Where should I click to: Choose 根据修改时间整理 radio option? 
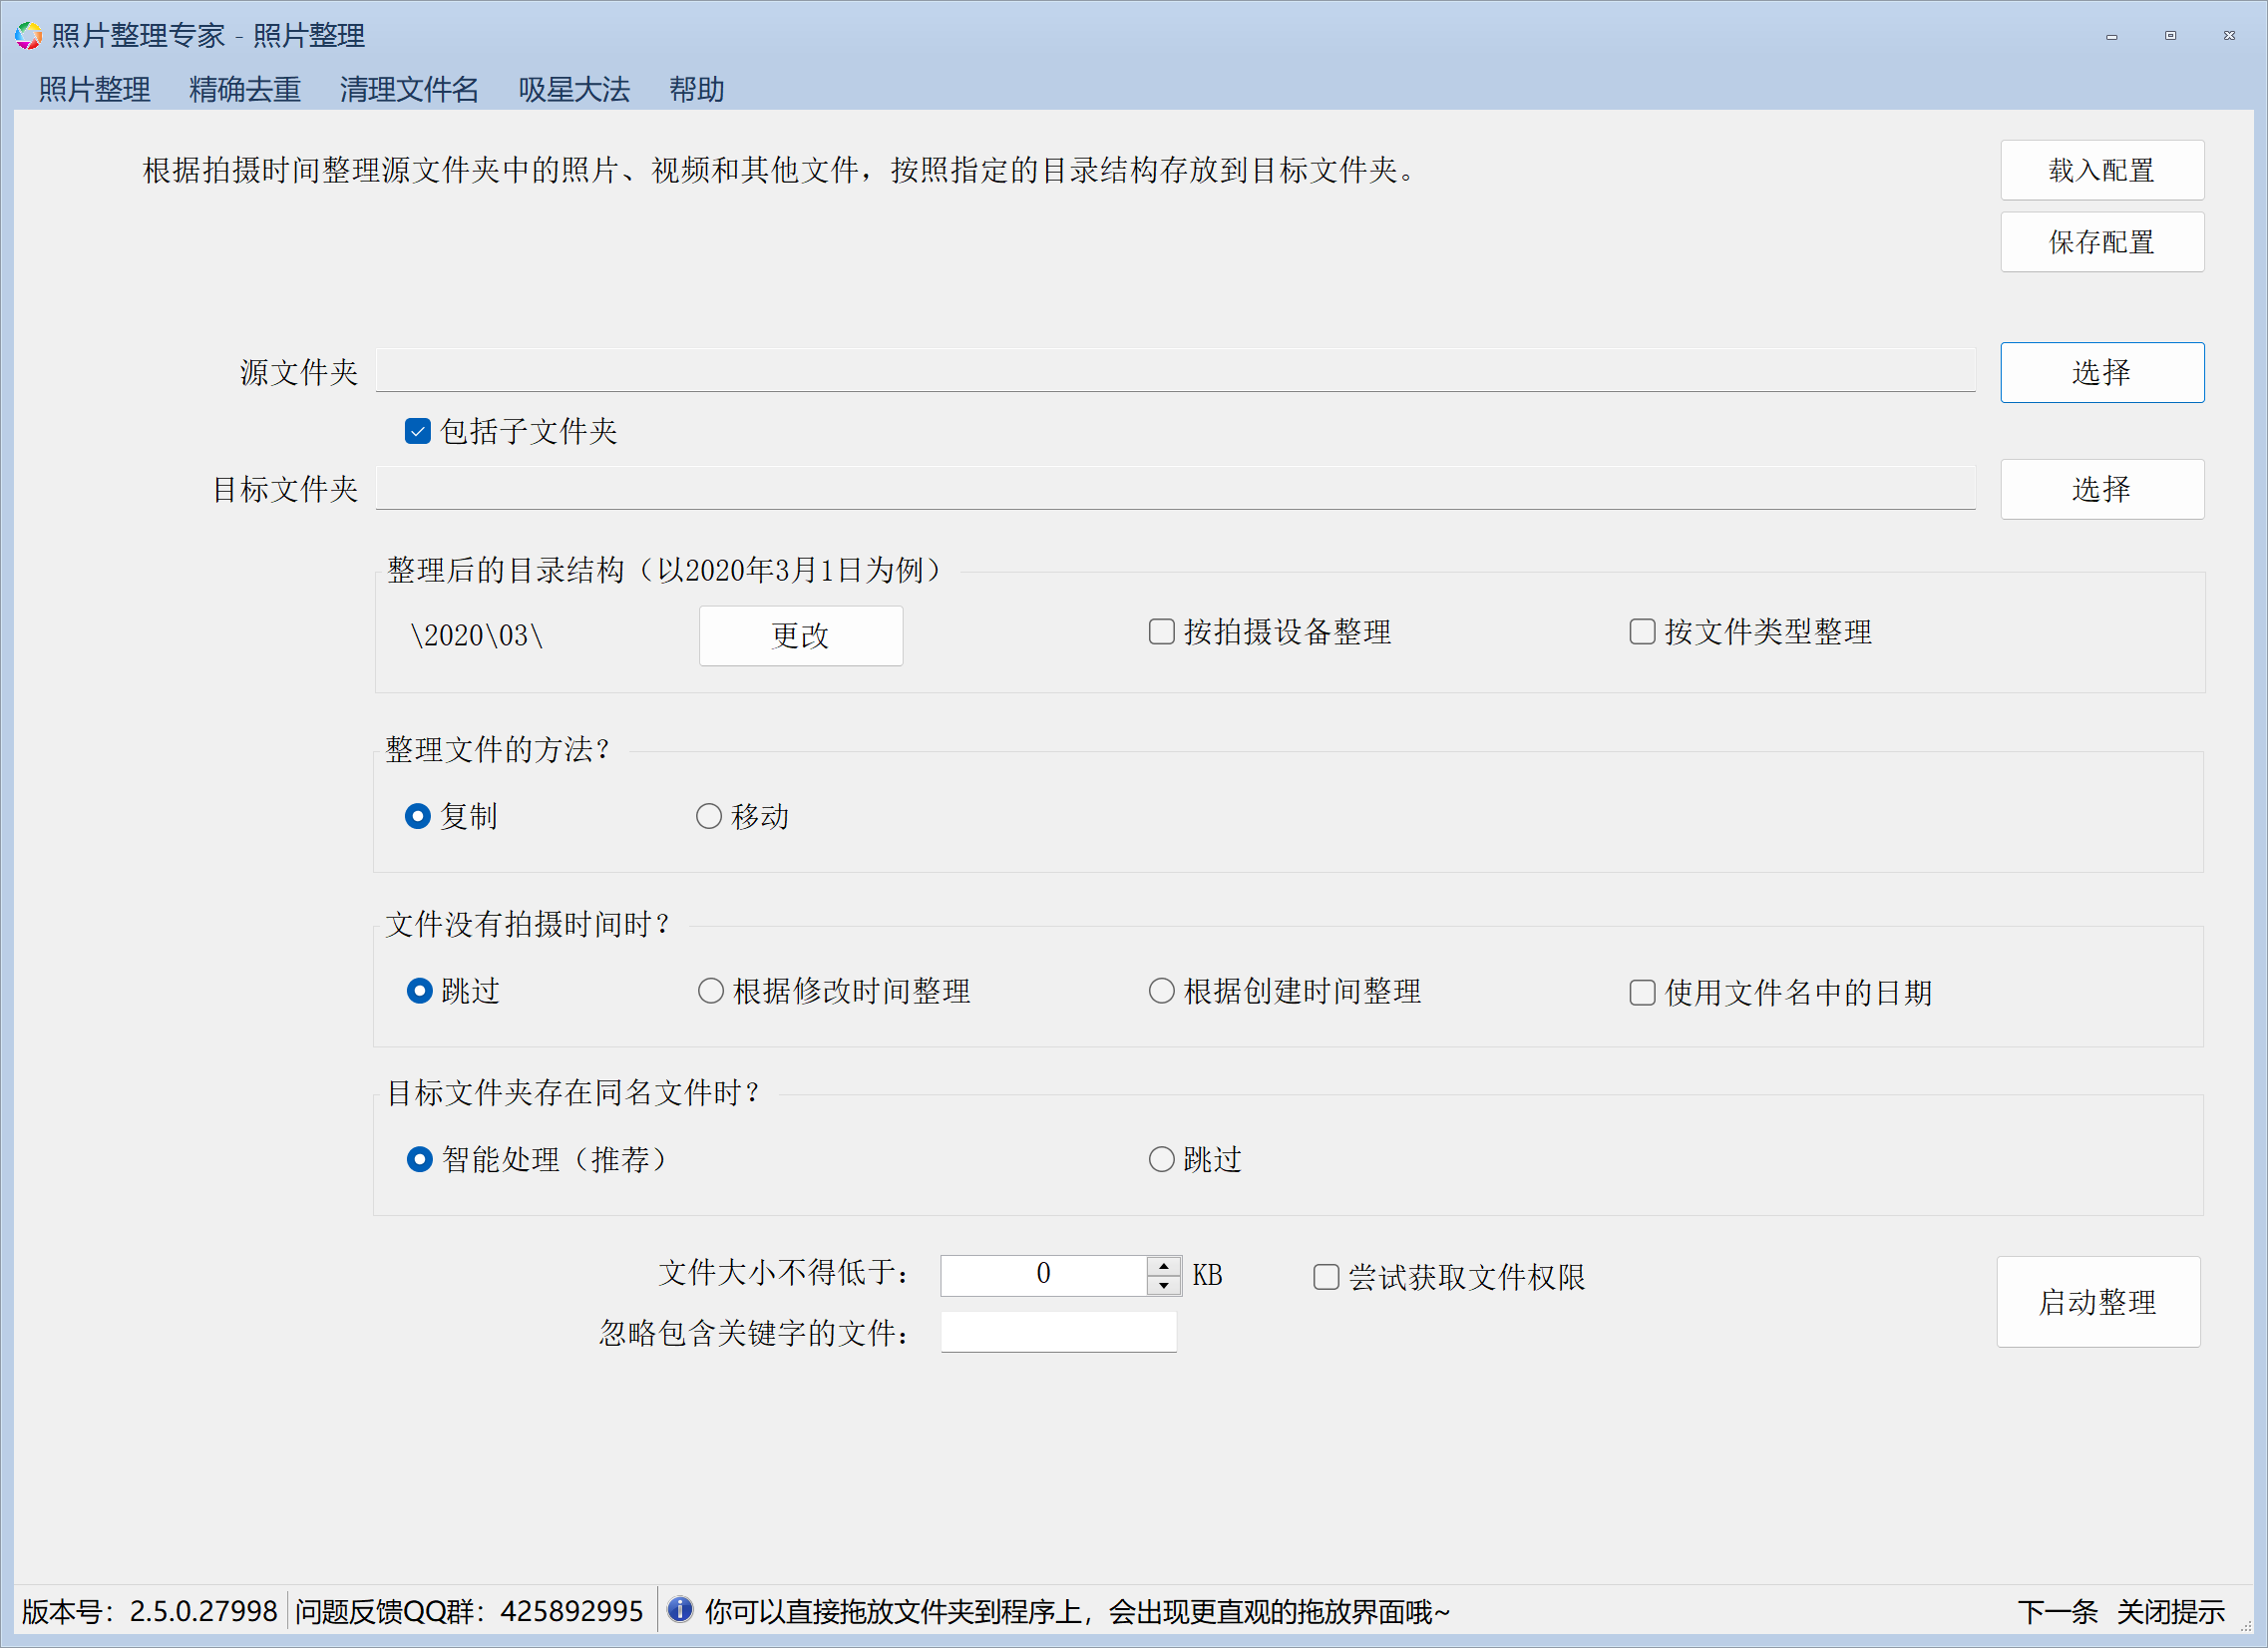[x=711, y=991]
